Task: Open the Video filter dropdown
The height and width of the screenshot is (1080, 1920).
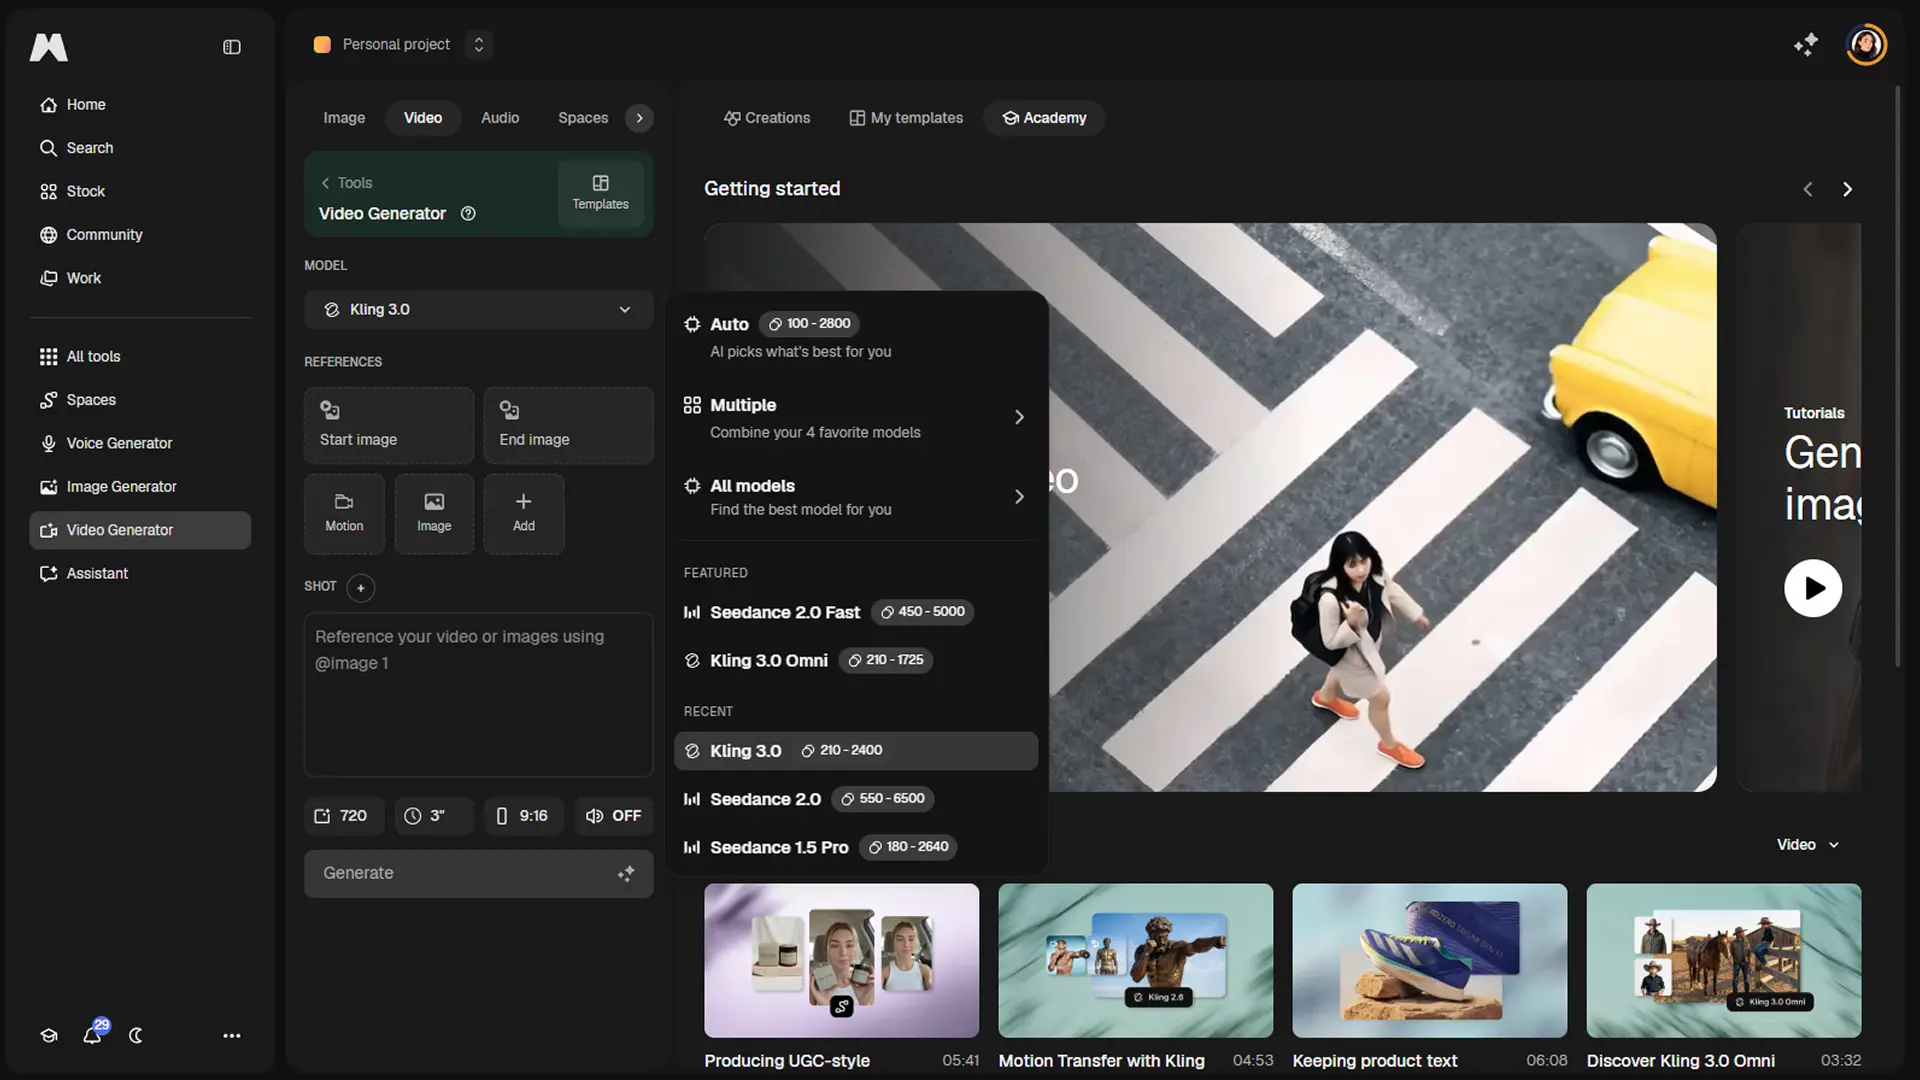Action: [1808, 845]
